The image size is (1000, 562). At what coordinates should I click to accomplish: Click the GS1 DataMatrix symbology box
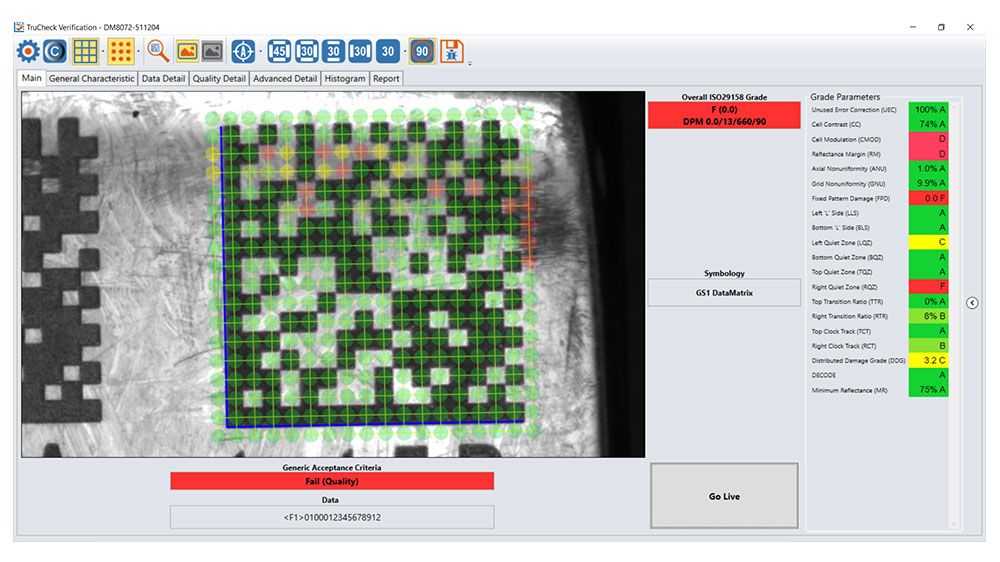click(724, 292)
